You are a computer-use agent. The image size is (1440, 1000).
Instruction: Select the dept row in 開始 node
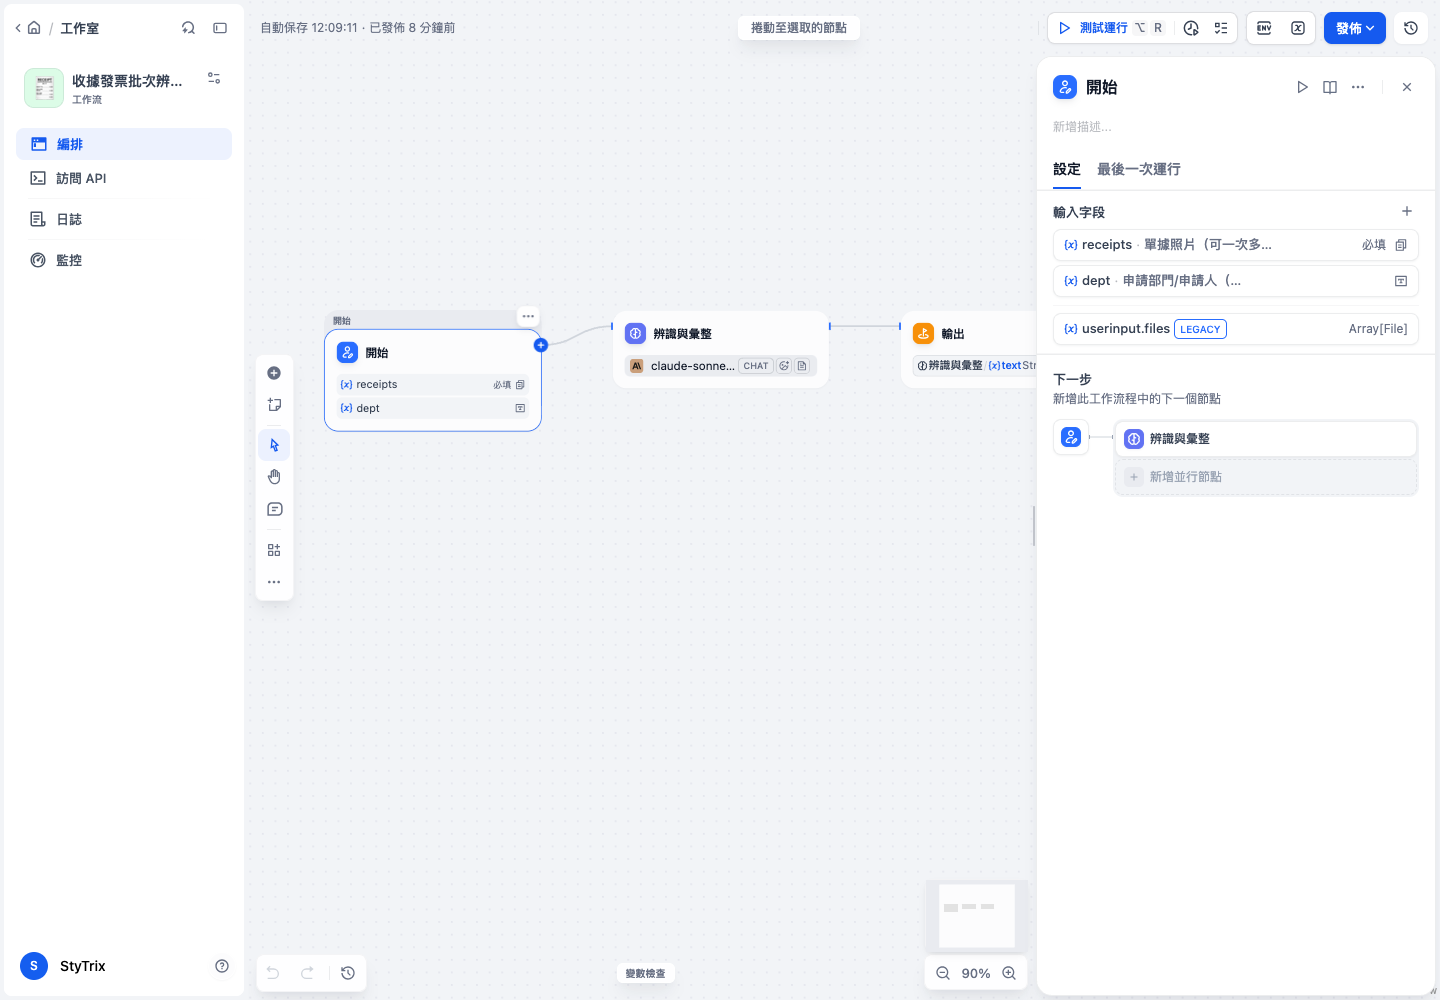coord(433,408)
